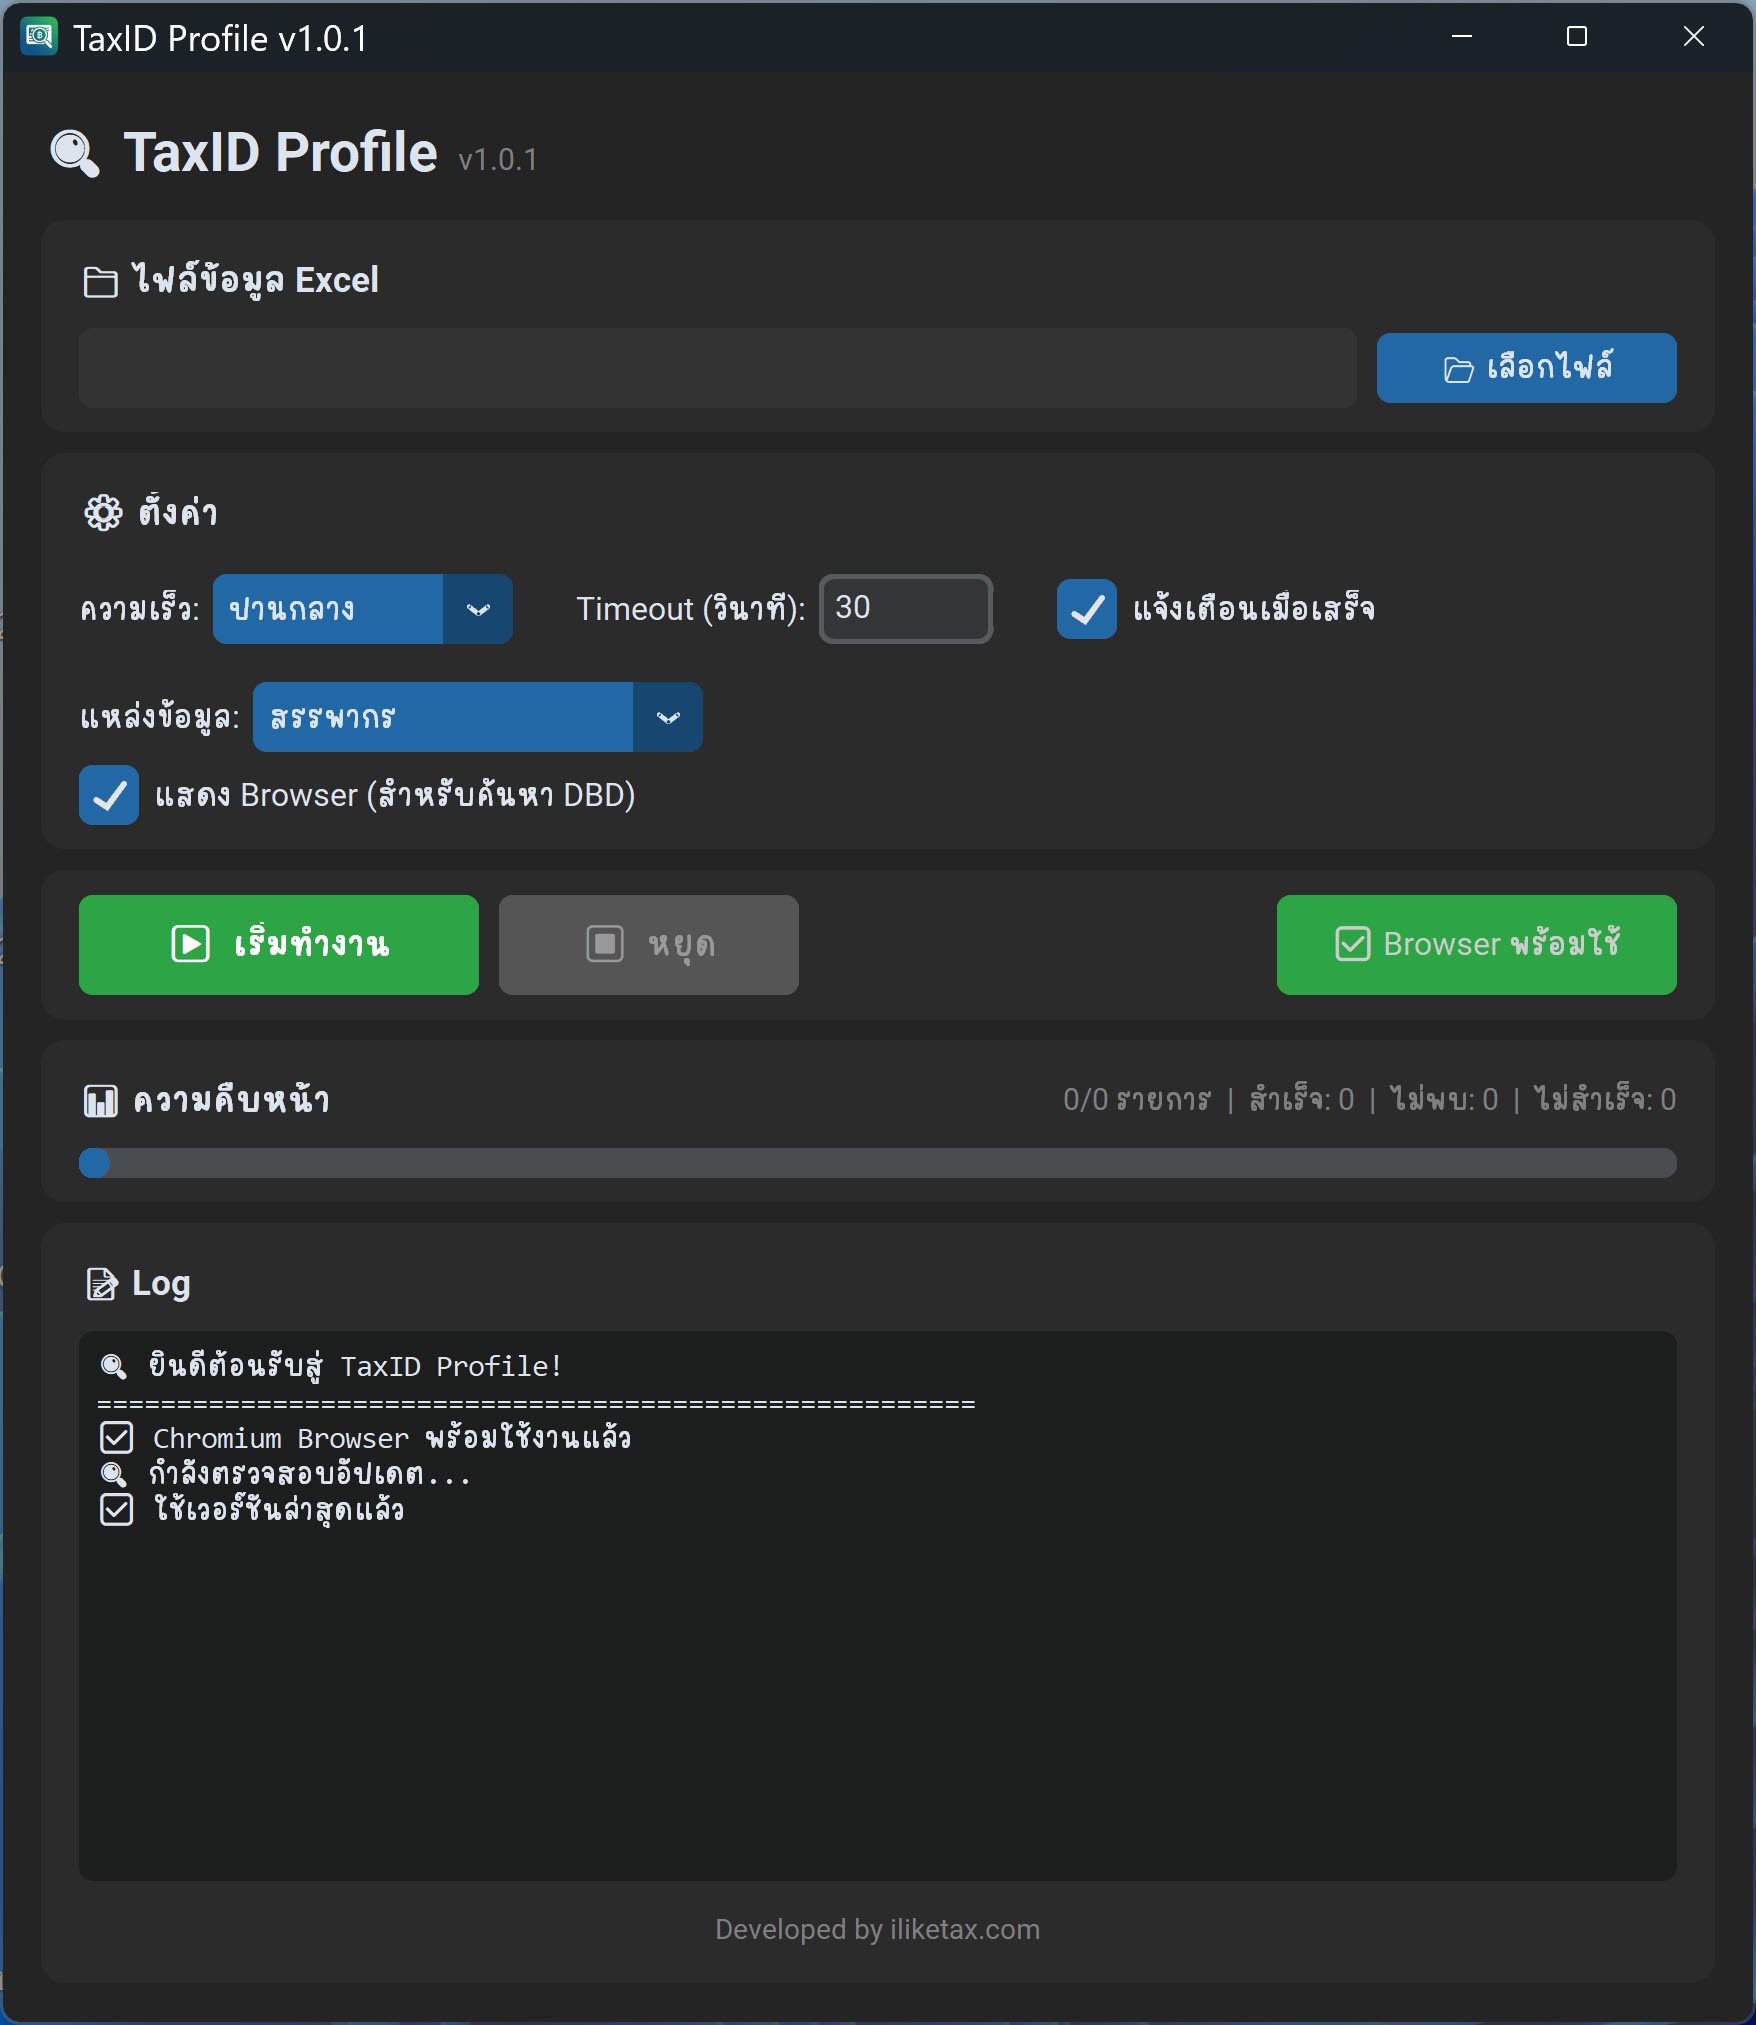The image size is (1756, 2025).
Task: Click the gear icon beside ตั้งค่า
Action: click(103, 513)
